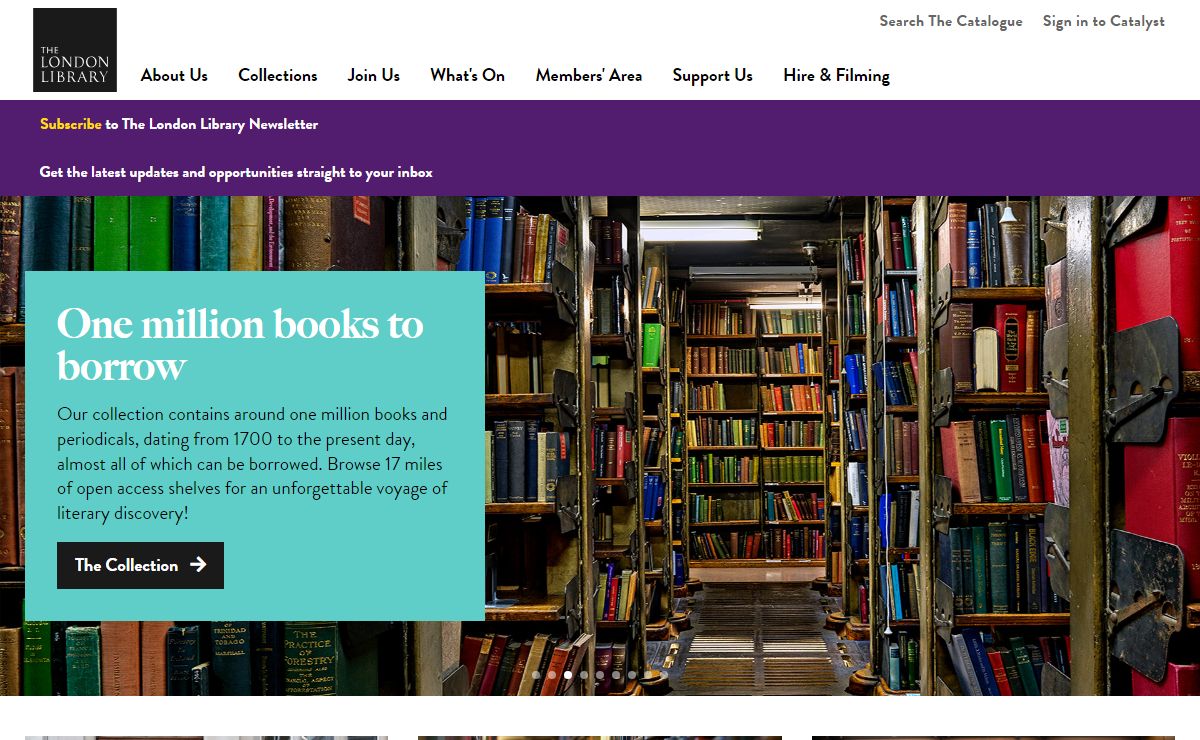Click The London Library logo

[x=75, y=50]
